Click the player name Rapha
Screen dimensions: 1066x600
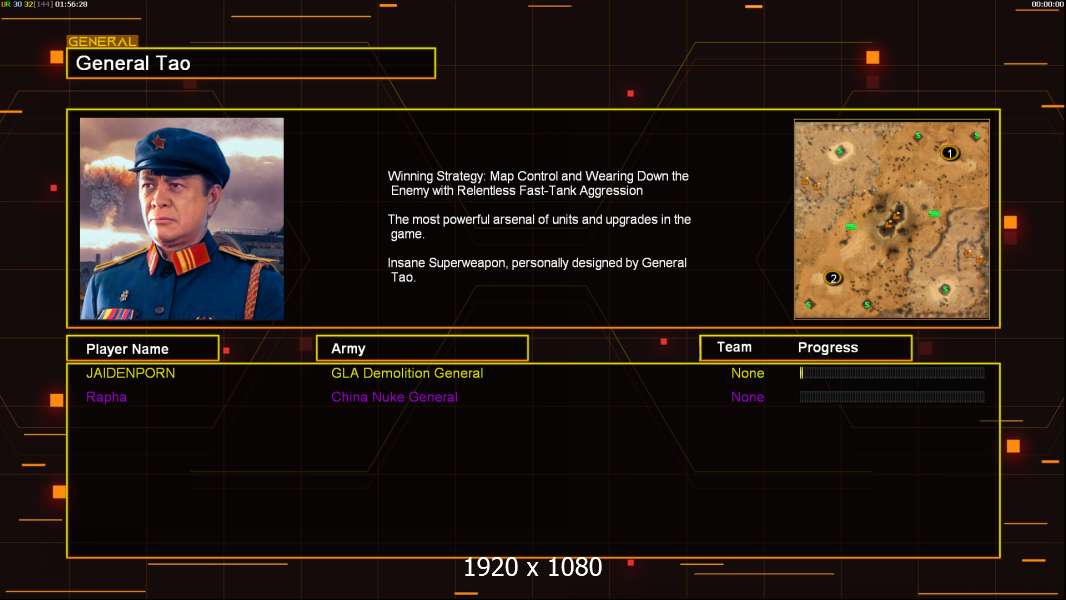click(x=106, y=397)
